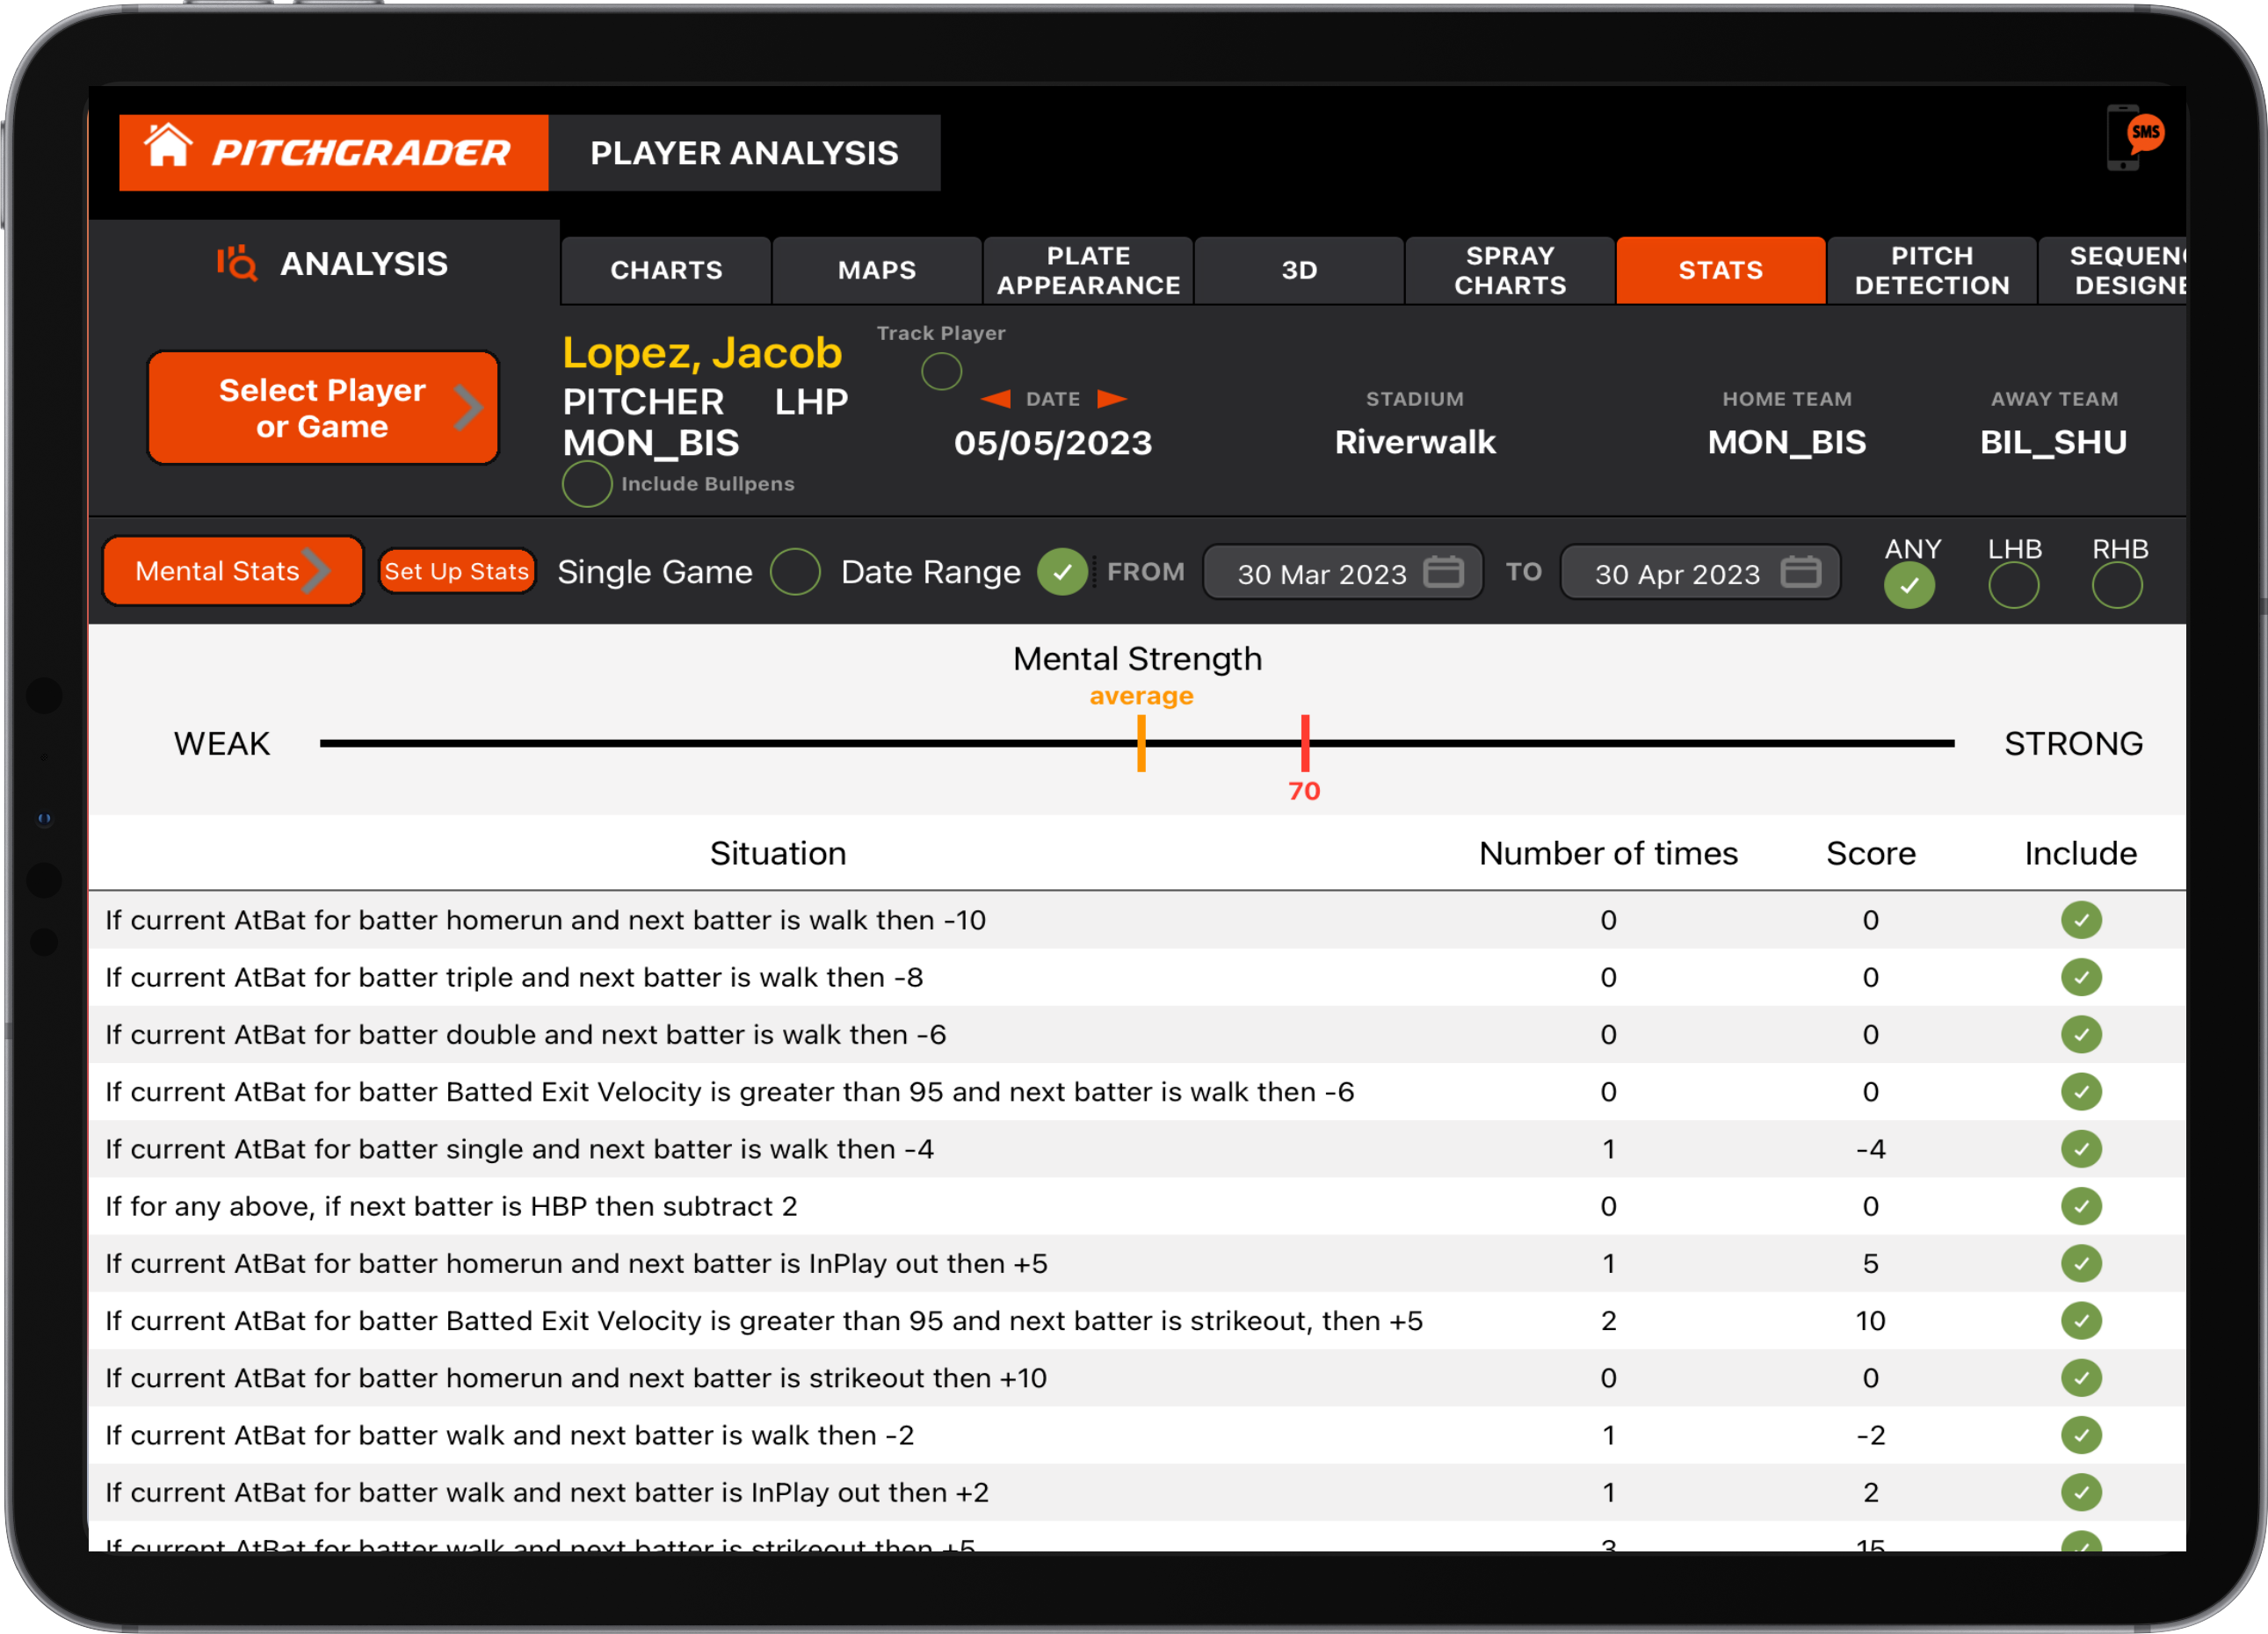
Task: Select the LHB radio button
Action: 2014,585
